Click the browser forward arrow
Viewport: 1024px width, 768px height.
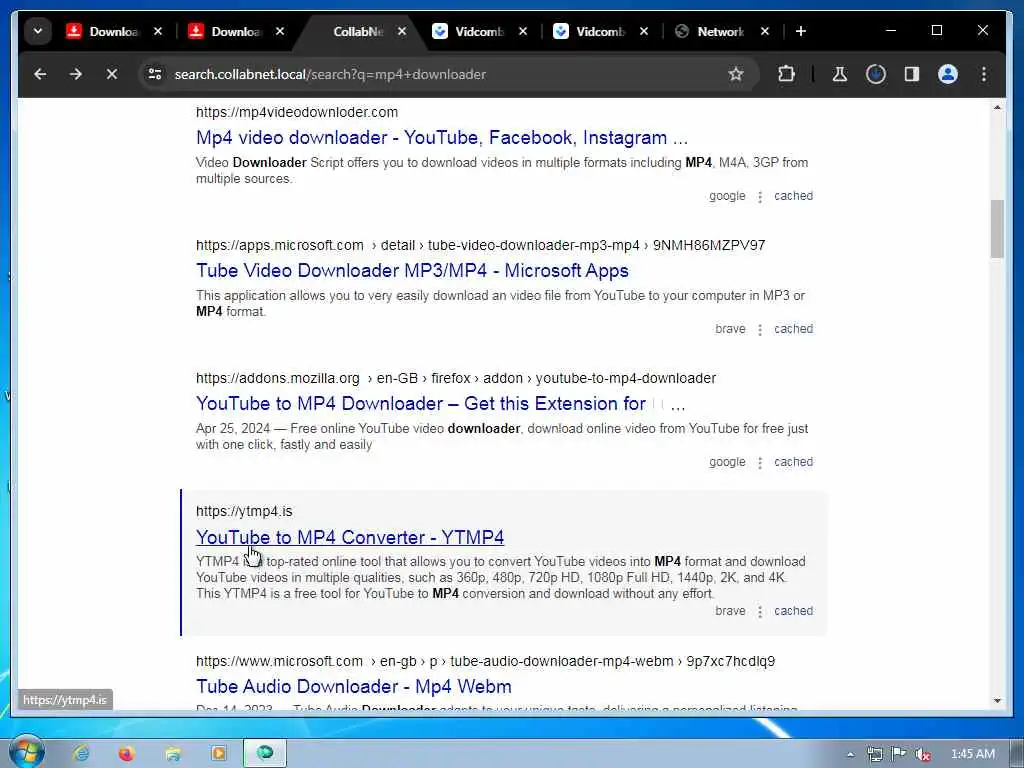pos(76,74)
